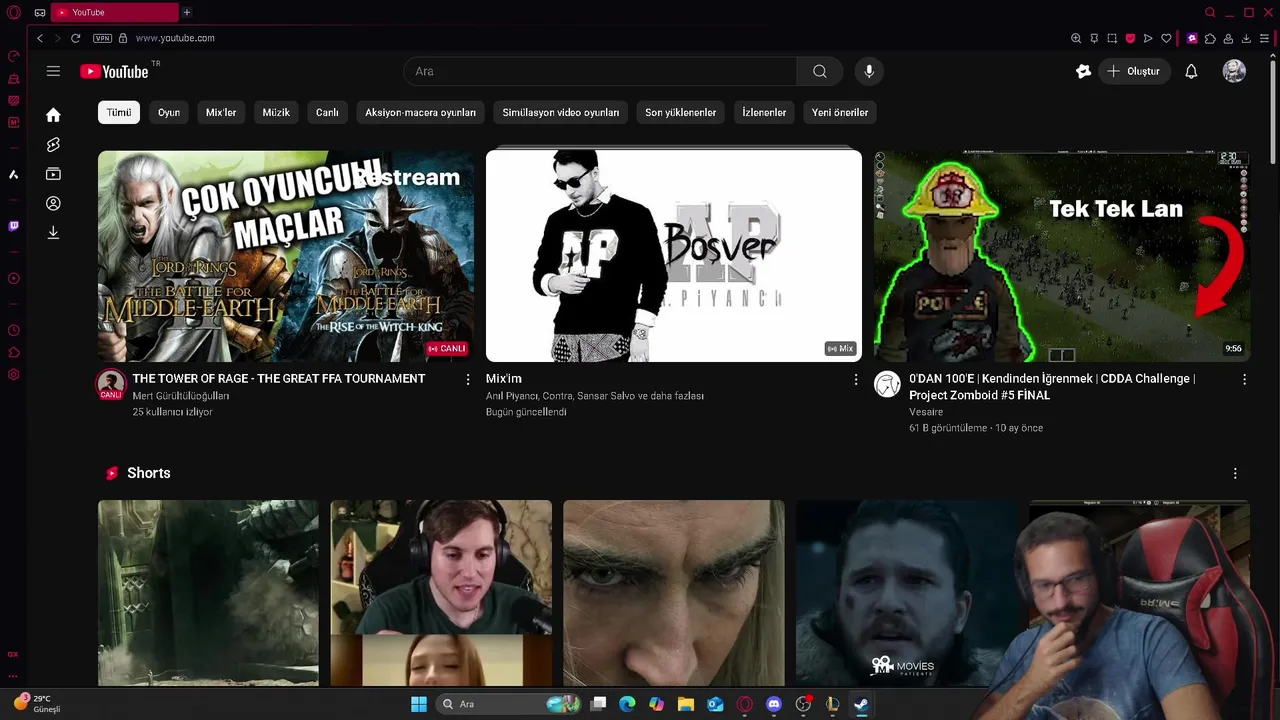Go to YouTube Home in sidebar

(53, 115)
